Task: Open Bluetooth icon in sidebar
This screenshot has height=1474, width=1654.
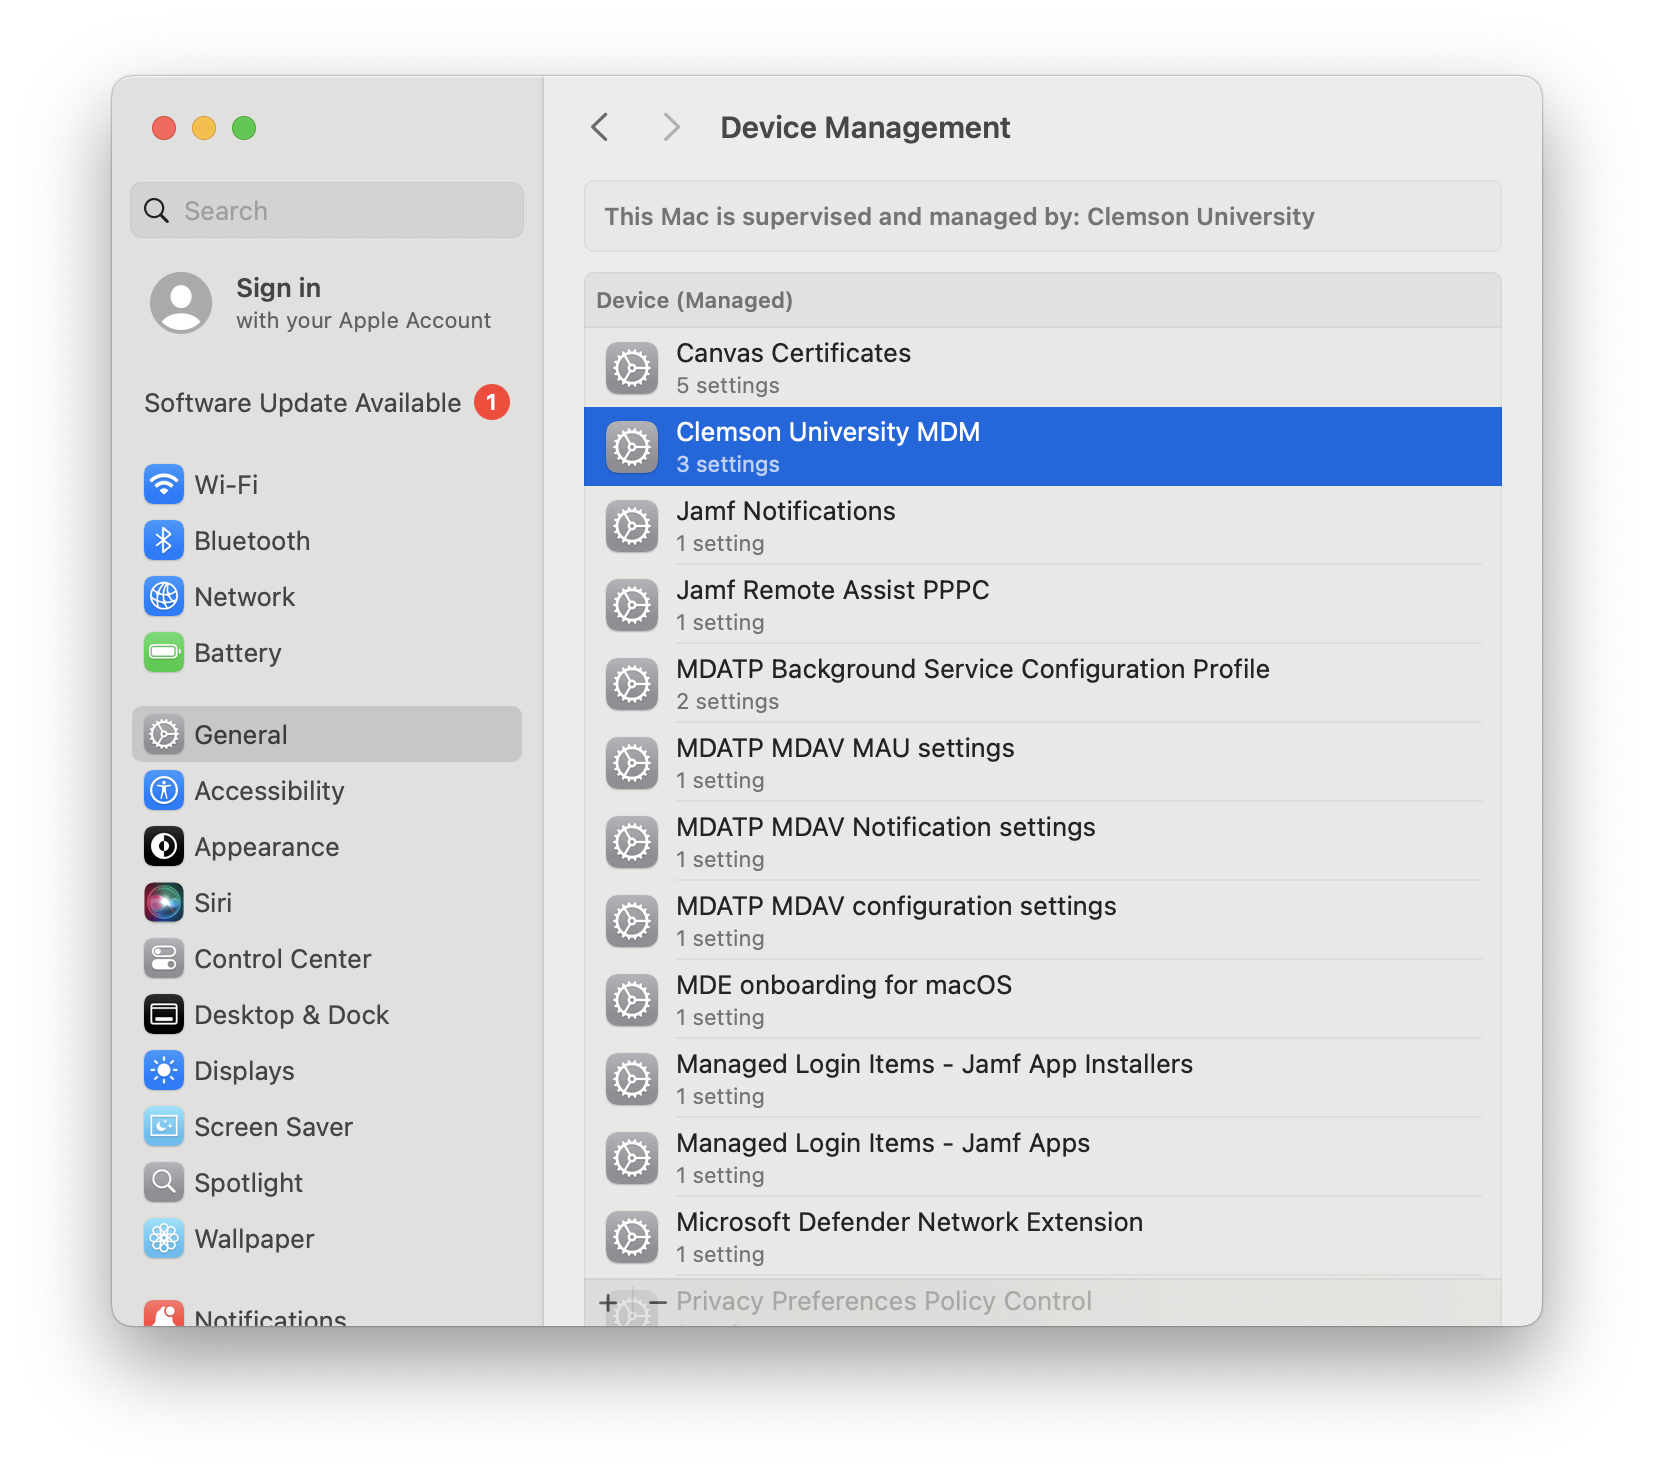Action: point(164,541)
